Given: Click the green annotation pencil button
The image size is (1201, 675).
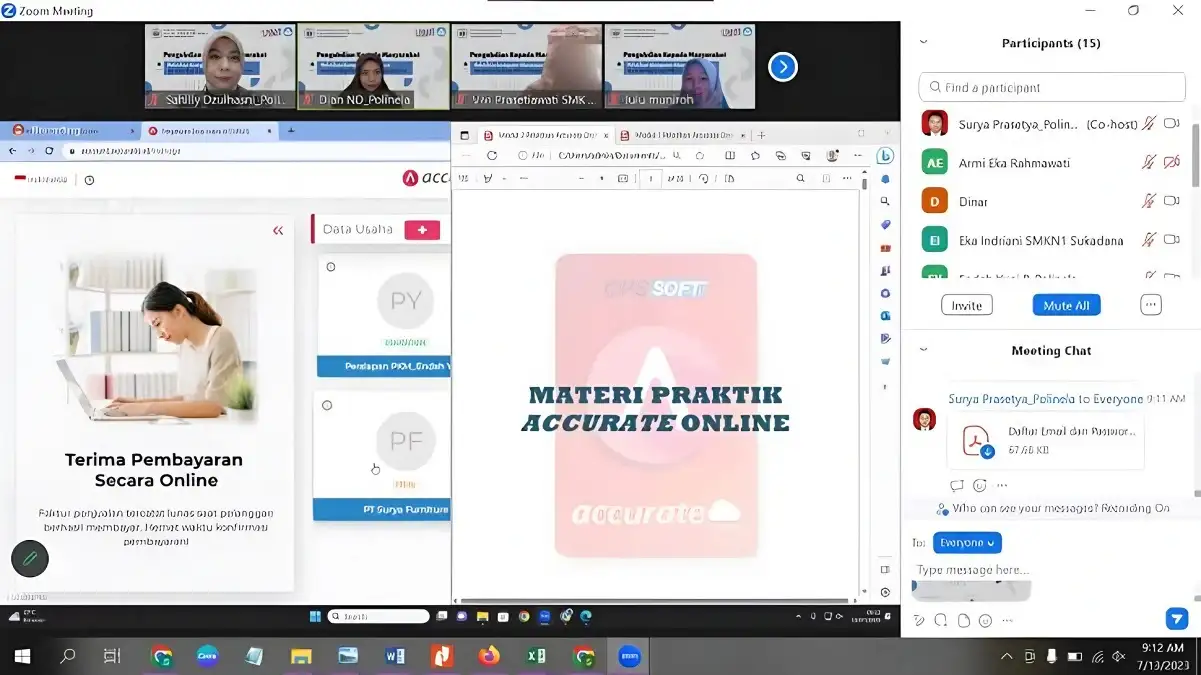Looking at the screenshot, I should coord(30,558).
